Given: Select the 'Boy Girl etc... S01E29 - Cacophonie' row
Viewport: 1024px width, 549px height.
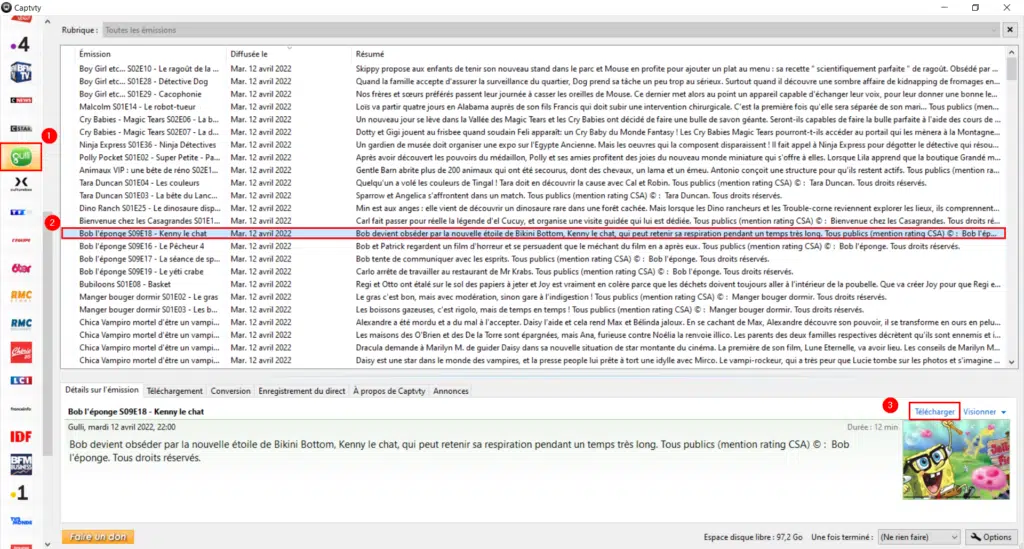Looking at the screenshot, I should pos(533,94).
